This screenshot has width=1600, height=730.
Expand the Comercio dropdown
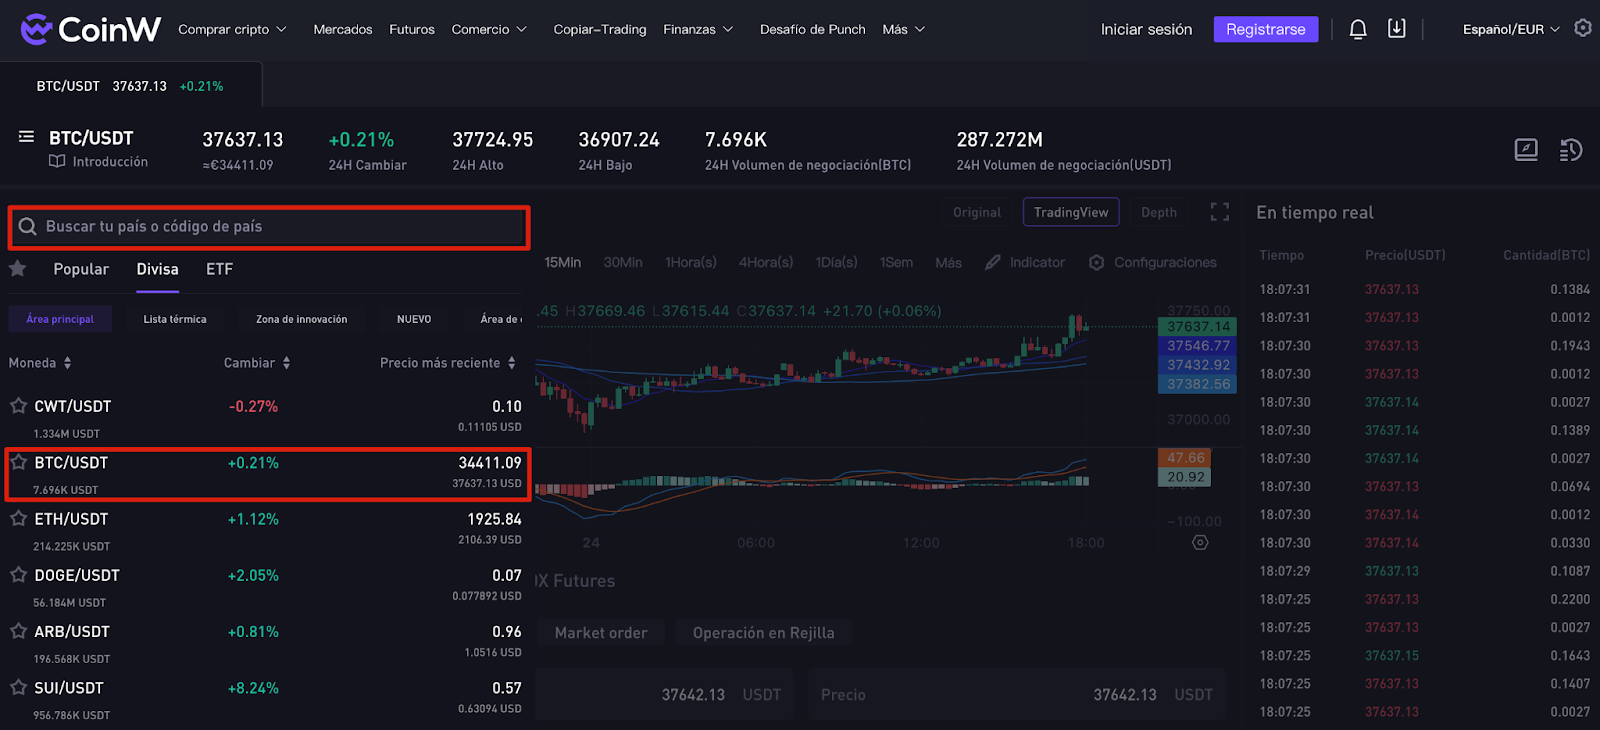point(489,29)
